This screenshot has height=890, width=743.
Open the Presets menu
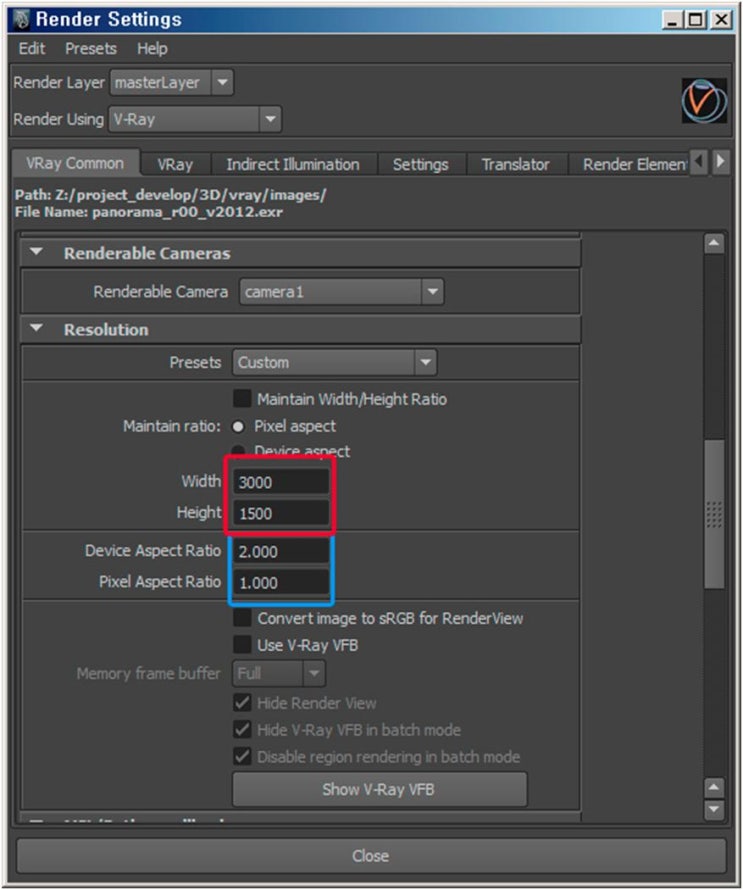[91, 49]
